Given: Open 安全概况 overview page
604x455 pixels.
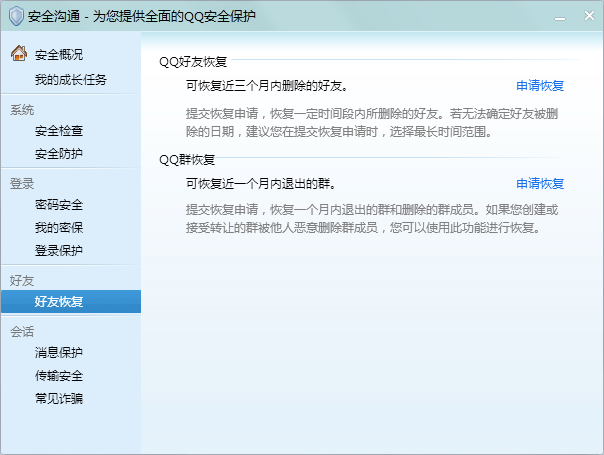Looking at the screenshot, I should (59, 55).
